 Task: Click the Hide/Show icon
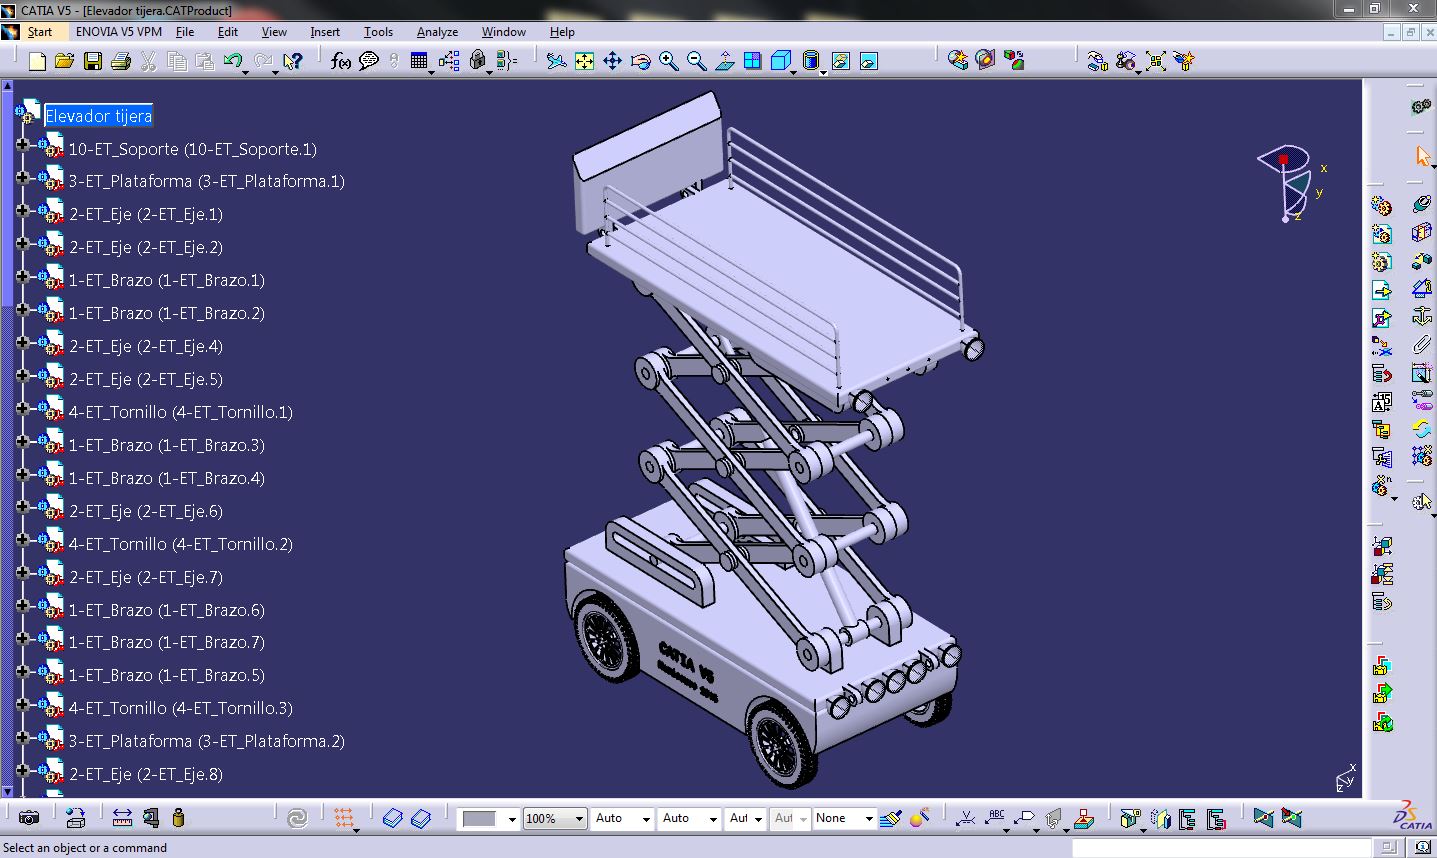point(841,62)
